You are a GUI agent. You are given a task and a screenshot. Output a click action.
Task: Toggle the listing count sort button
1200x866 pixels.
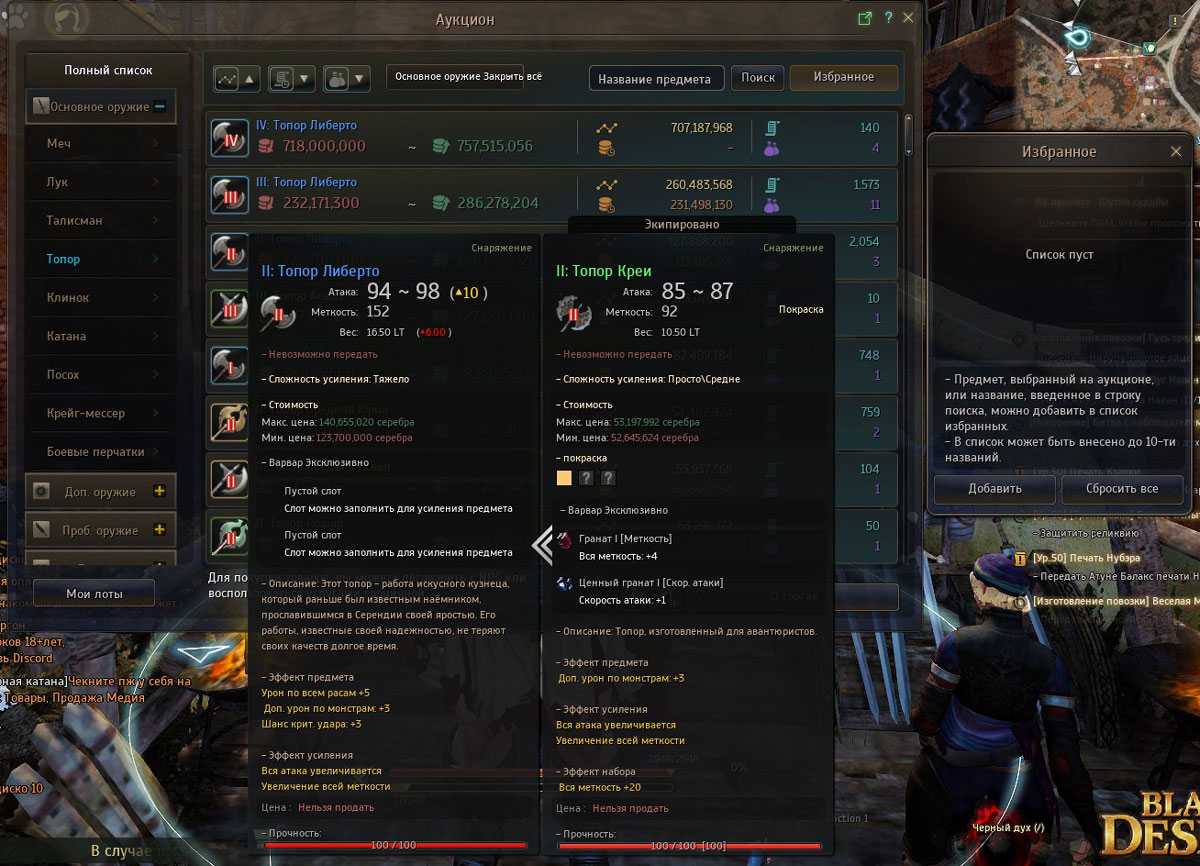point(292,78)
